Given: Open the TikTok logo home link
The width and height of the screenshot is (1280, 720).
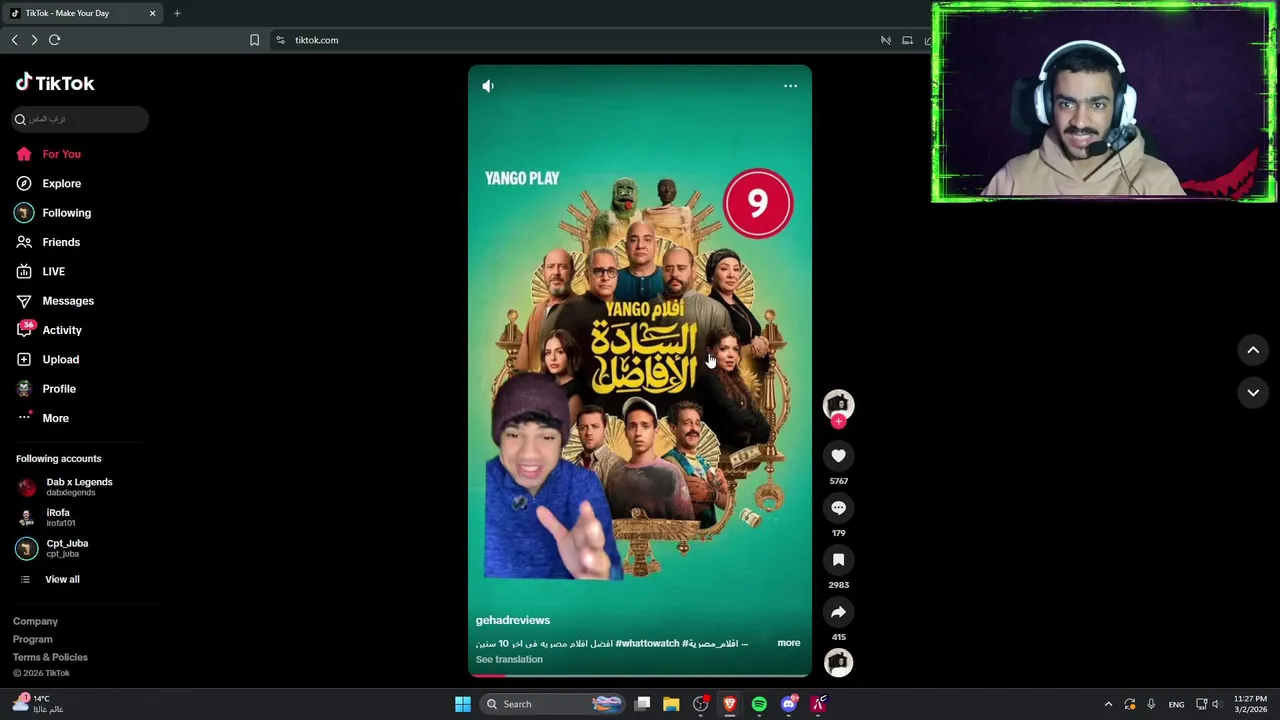Looking at the screenshot, I should (55, 83).
